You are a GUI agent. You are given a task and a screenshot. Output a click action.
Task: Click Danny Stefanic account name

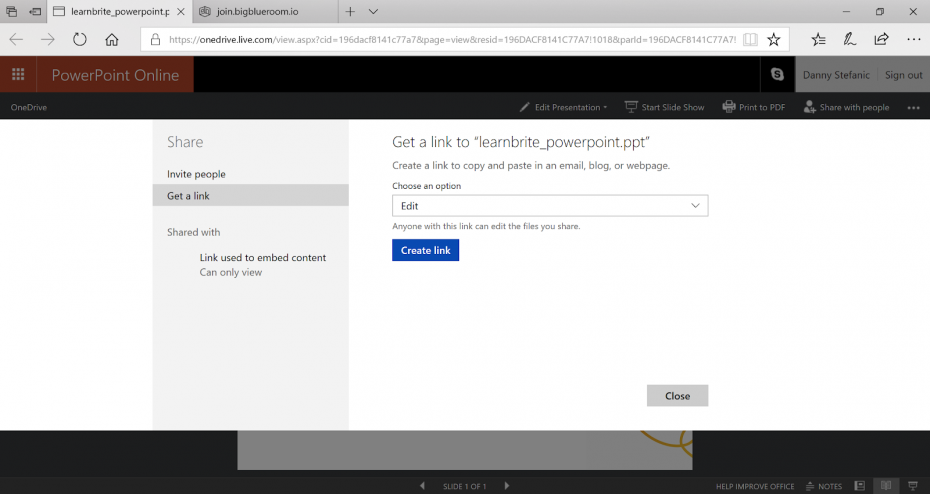coord(836,75)
